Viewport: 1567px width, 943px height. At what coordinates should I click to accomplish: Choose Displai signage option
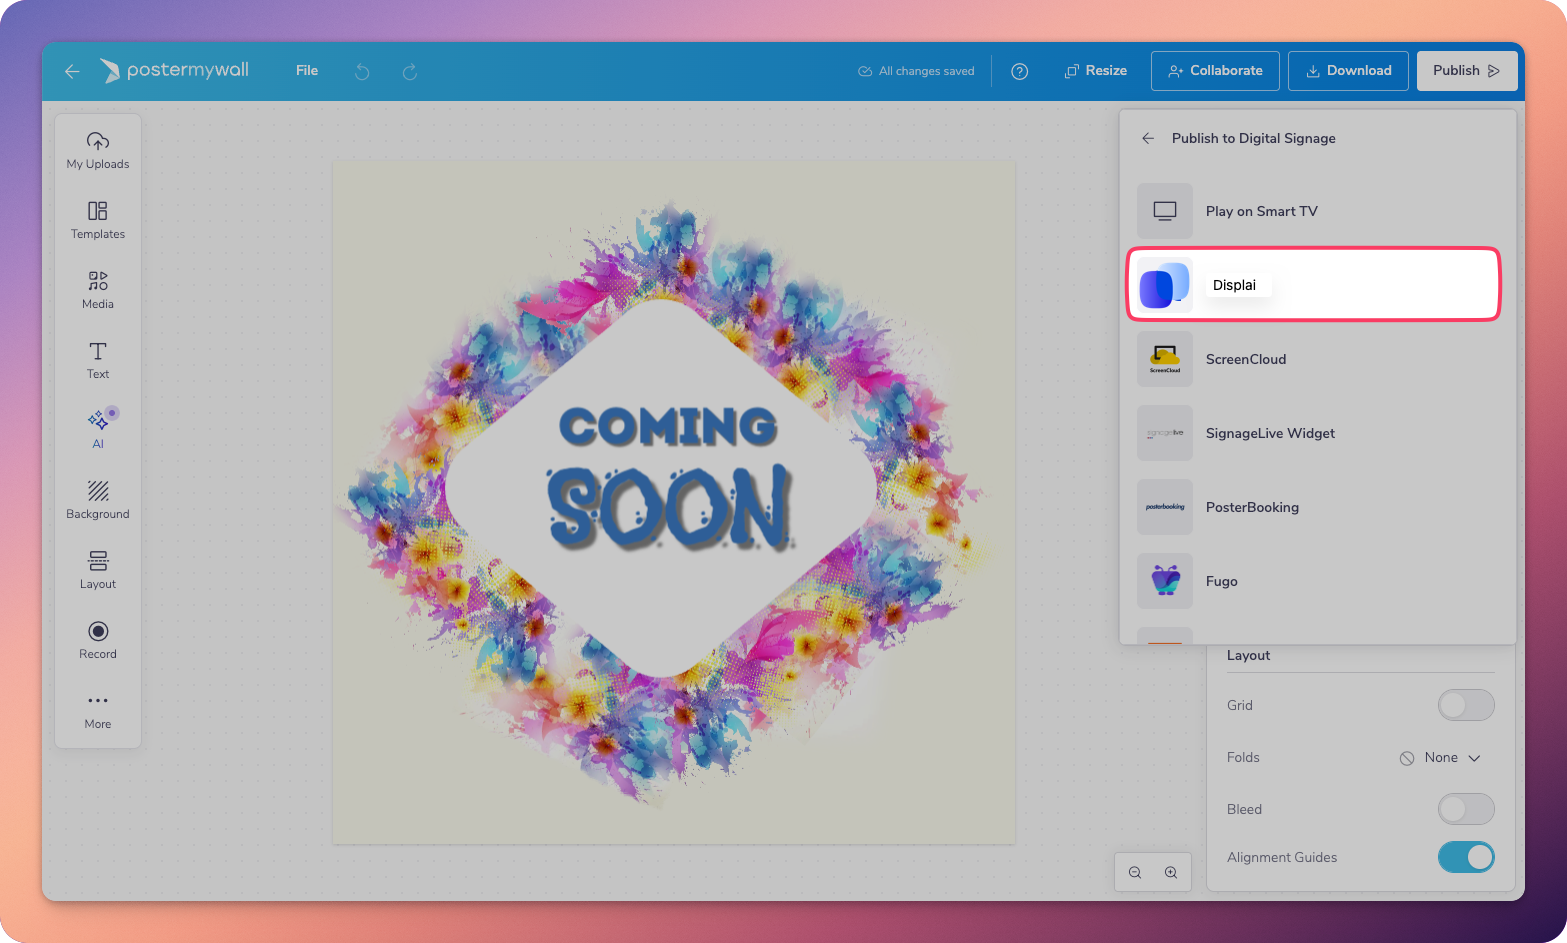tap(1314, 284)
